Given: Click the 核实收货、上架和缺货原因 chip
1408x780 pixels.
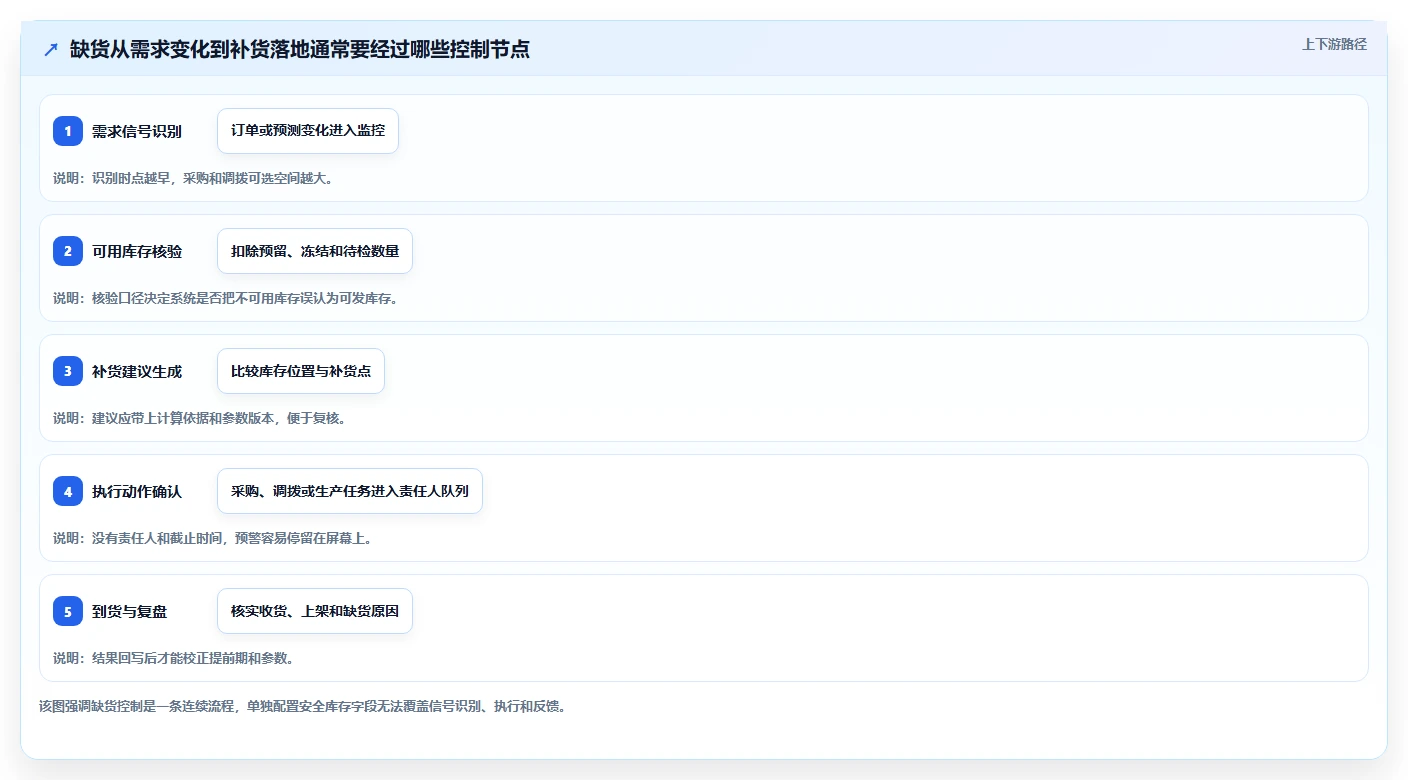Looking at the screenshot, I should point(315,611).
